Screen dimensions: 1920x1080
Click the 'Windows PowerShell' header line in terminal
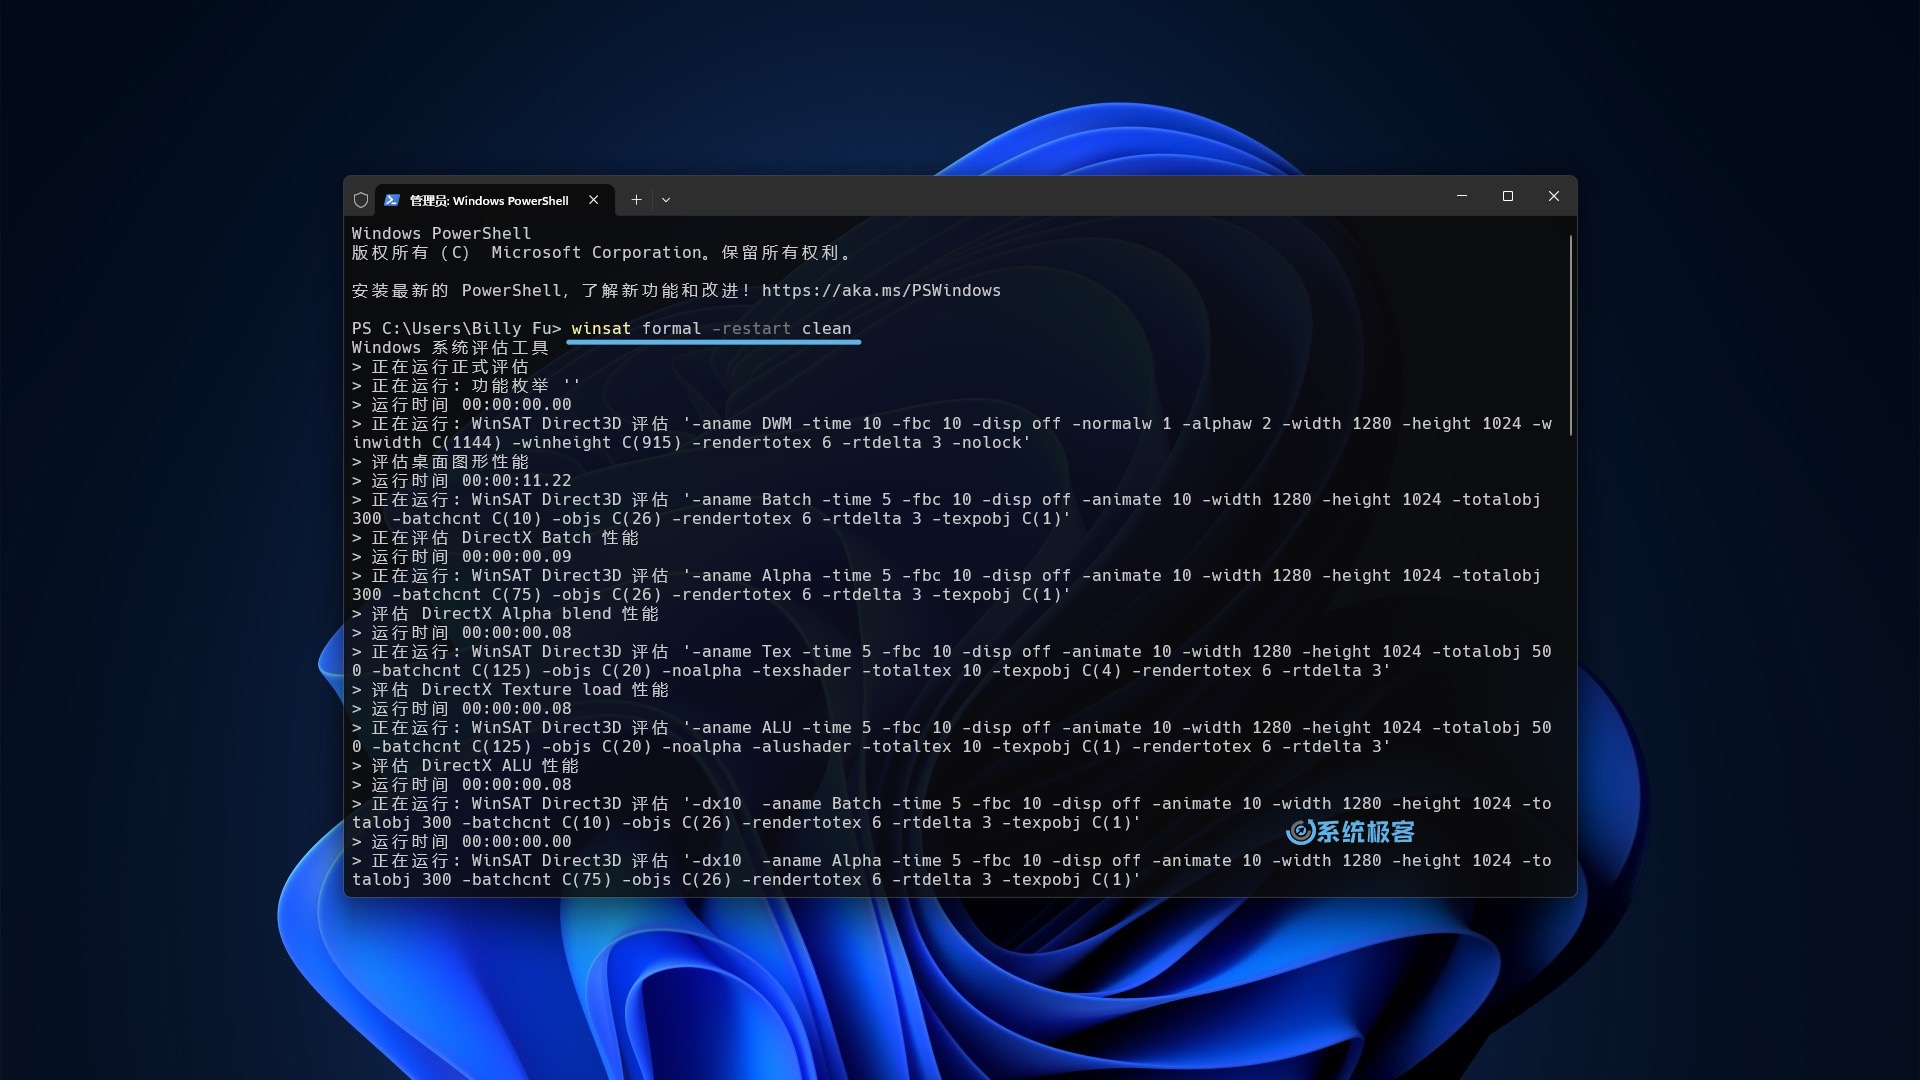(441, 234)
